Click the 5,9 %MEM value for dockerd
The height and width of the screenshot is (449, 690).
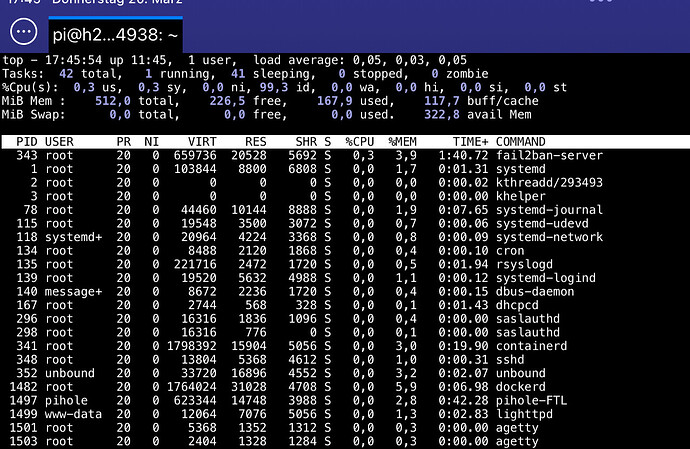point(406,387)
